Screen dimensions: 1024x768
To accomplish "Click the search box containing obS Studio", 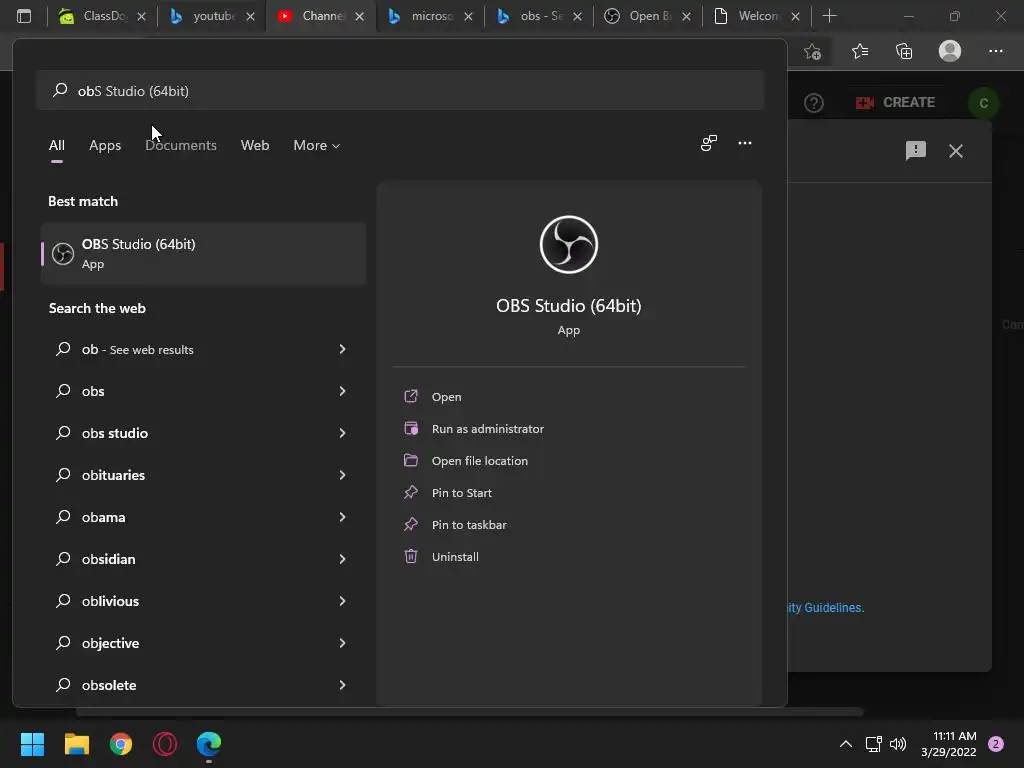I will point(400,90).
